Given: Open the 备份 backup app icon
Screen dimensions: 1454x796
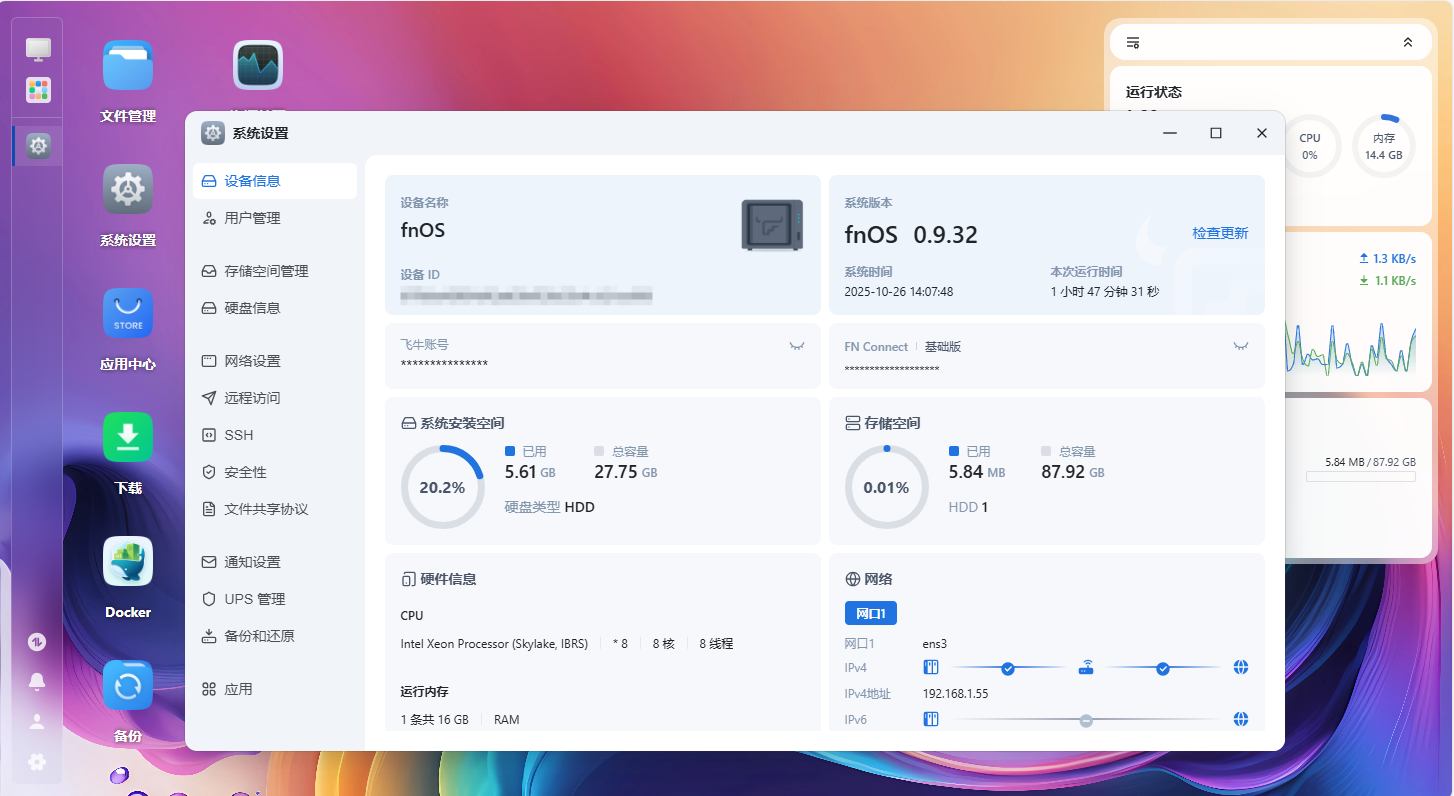Looking at the screenshot, I should (128, 686).
